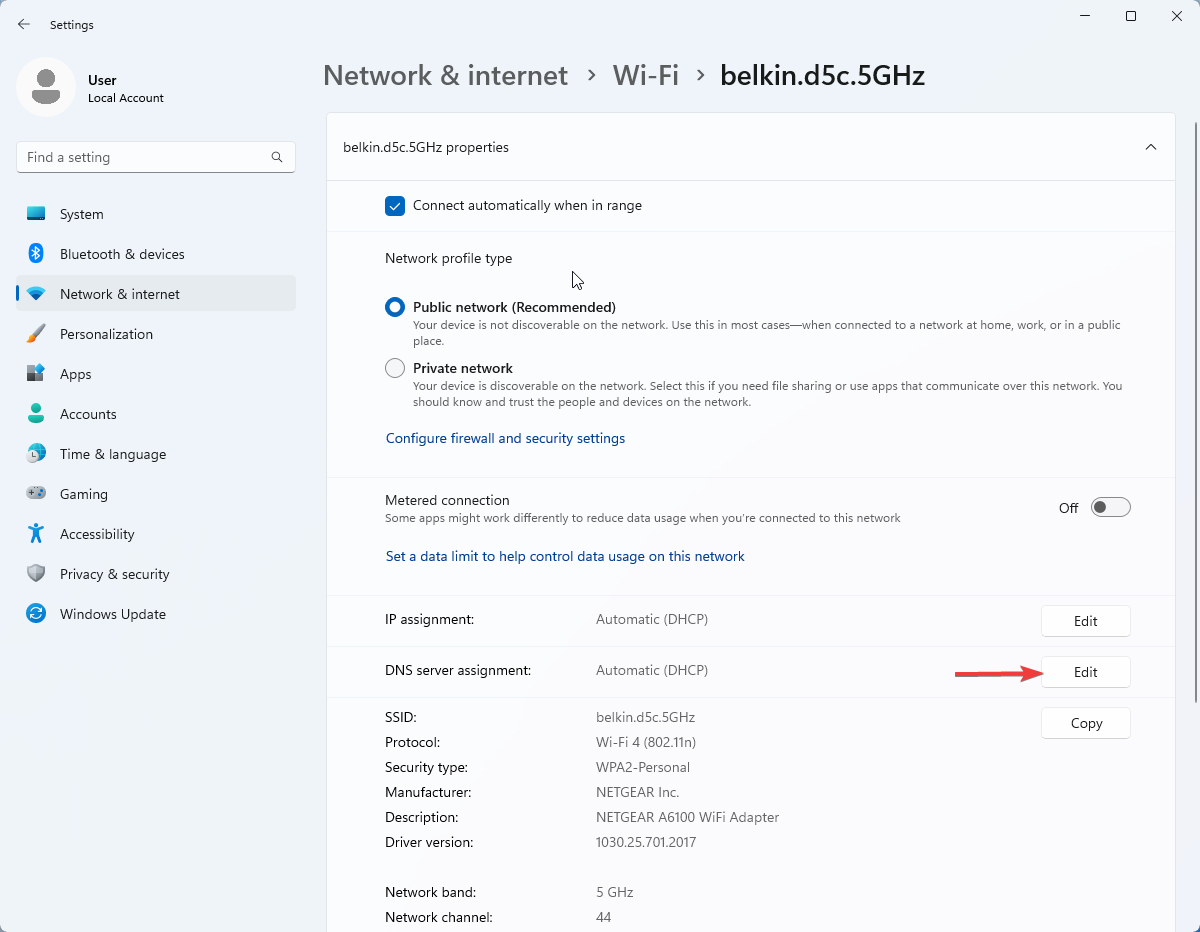Collapse the belkin.d5c.5GHz properties section
Image resolution: width=1200 pixels, height=932 pixels.
pyautogui.click(x=1150, y=146)
